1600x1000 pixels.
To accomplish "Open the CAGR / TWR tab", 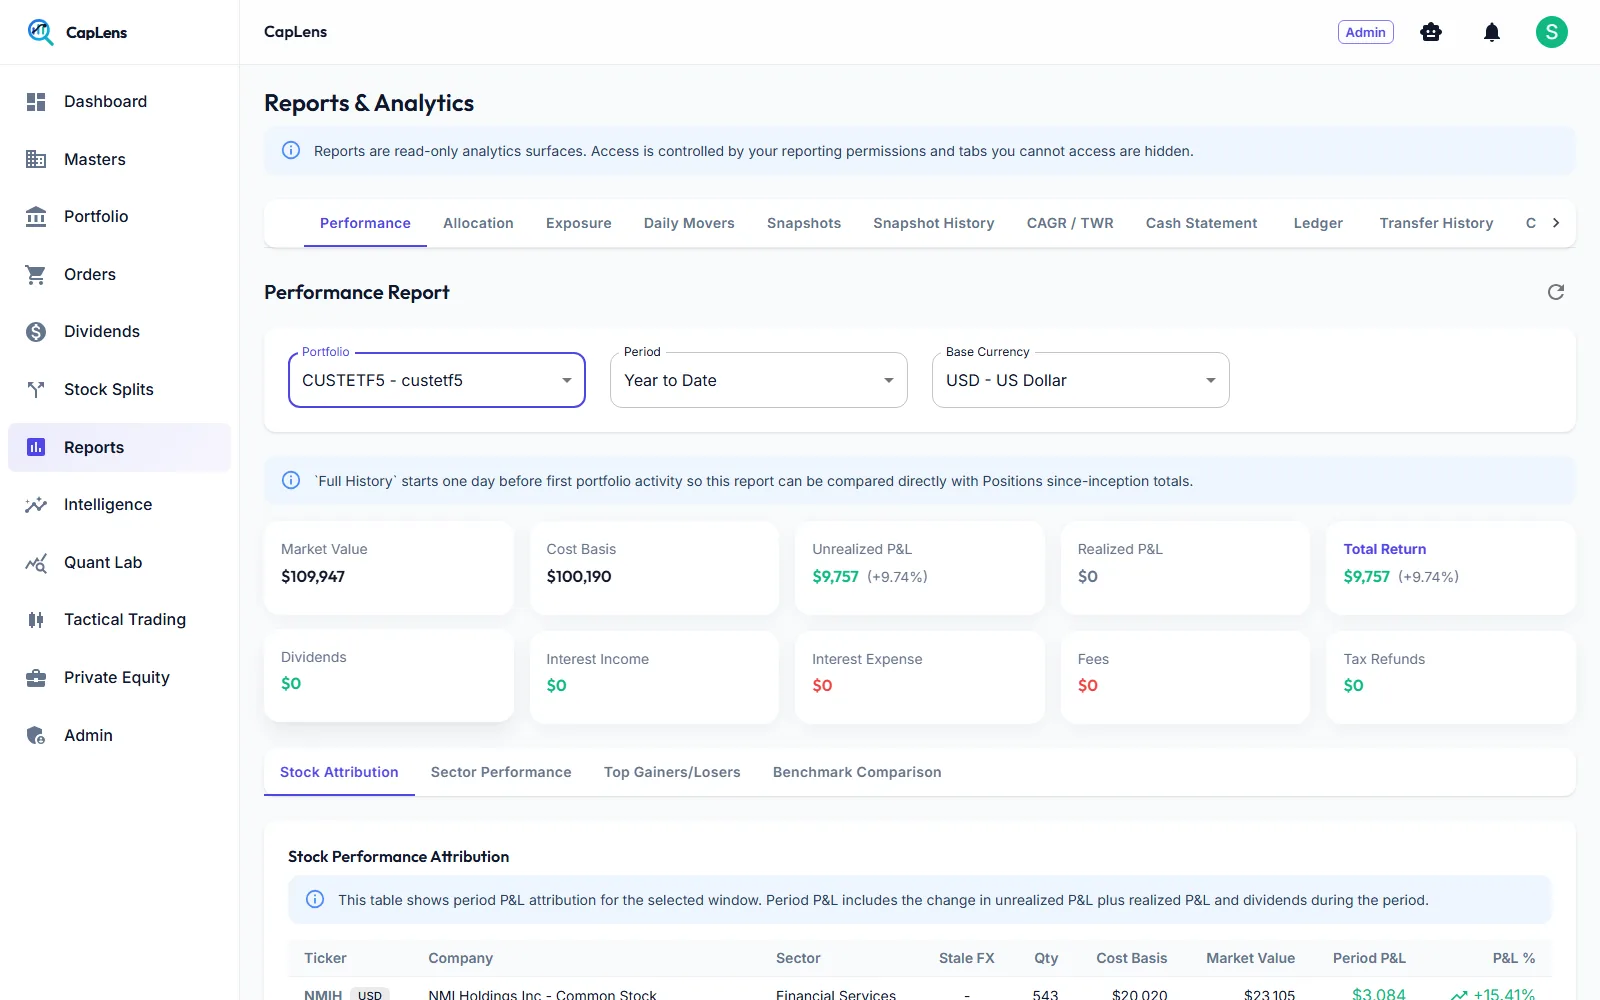I will [x=1070, y=223].
